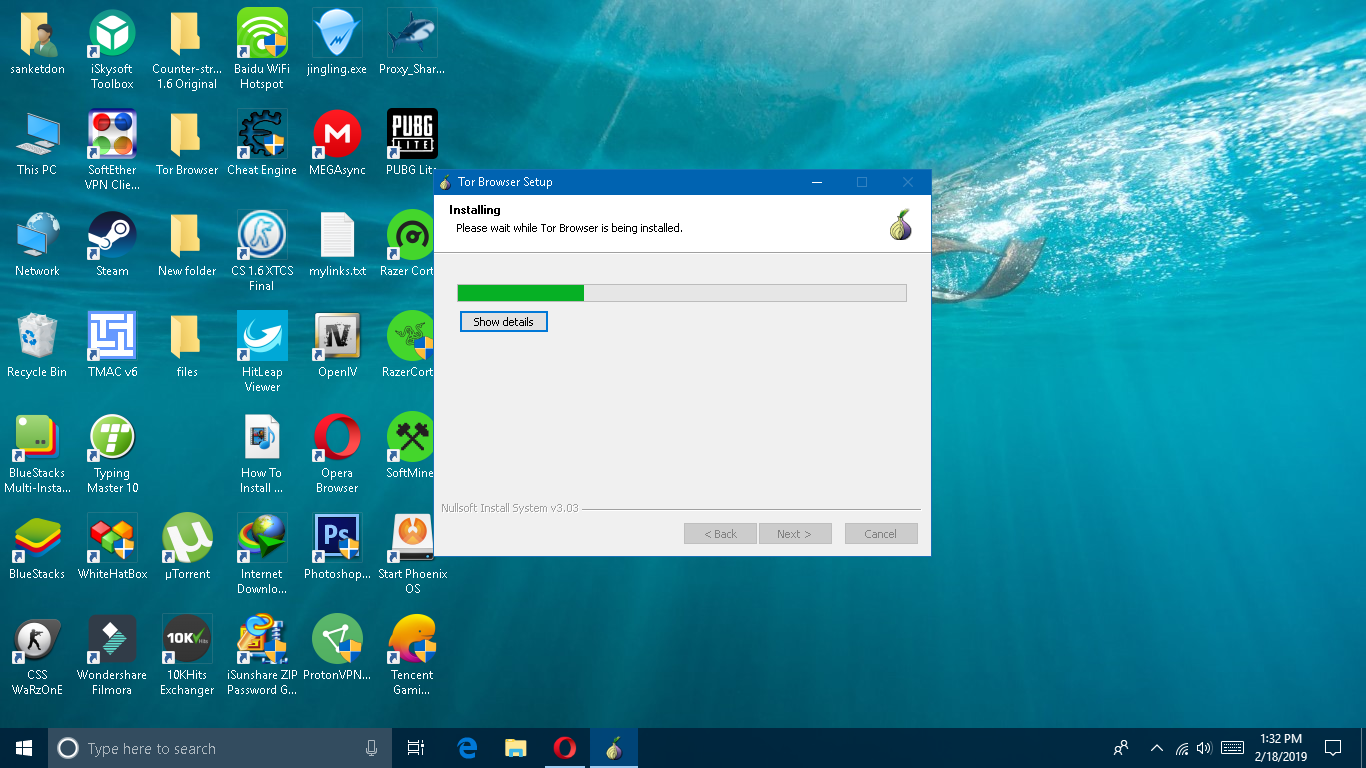
Task: Click the disabled Next button
Action: (795, 534)
